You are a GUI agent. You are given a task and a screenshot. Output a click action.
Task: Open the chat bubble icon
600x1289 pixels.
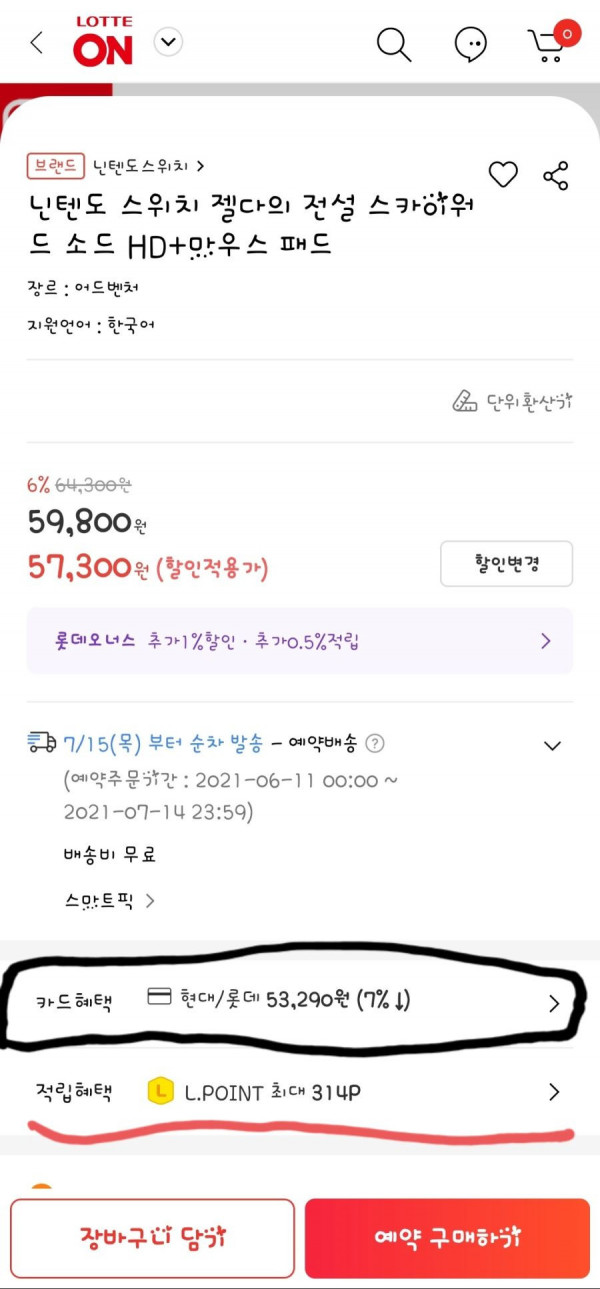pyautogui.click(x=470, y=43)
